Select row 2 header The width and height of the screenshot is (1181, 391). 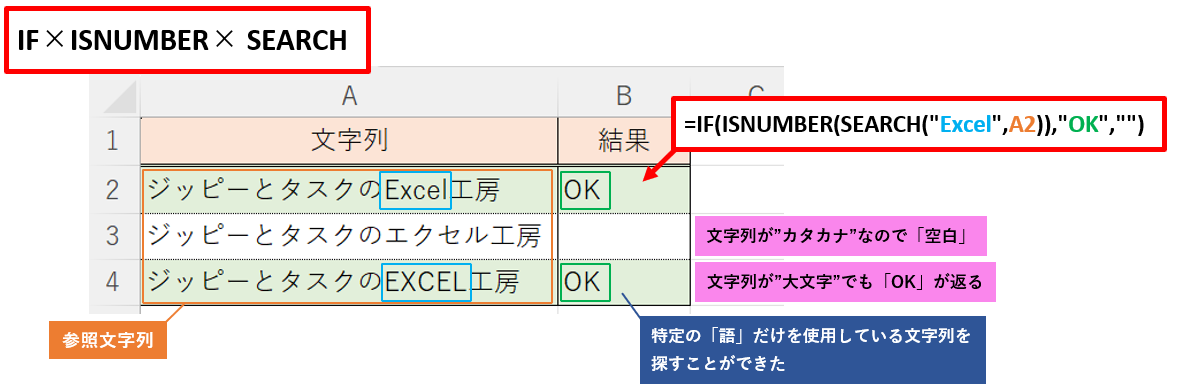(x=114, y=189)
